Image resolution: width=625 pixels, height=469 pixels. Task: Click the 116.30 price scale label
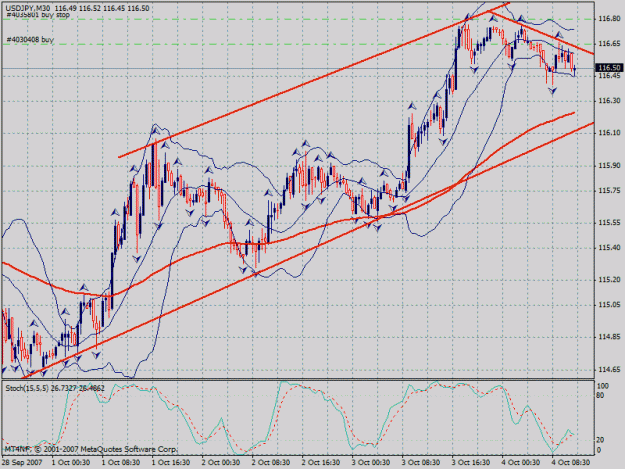pyautogui.click(x=609, y=101)
